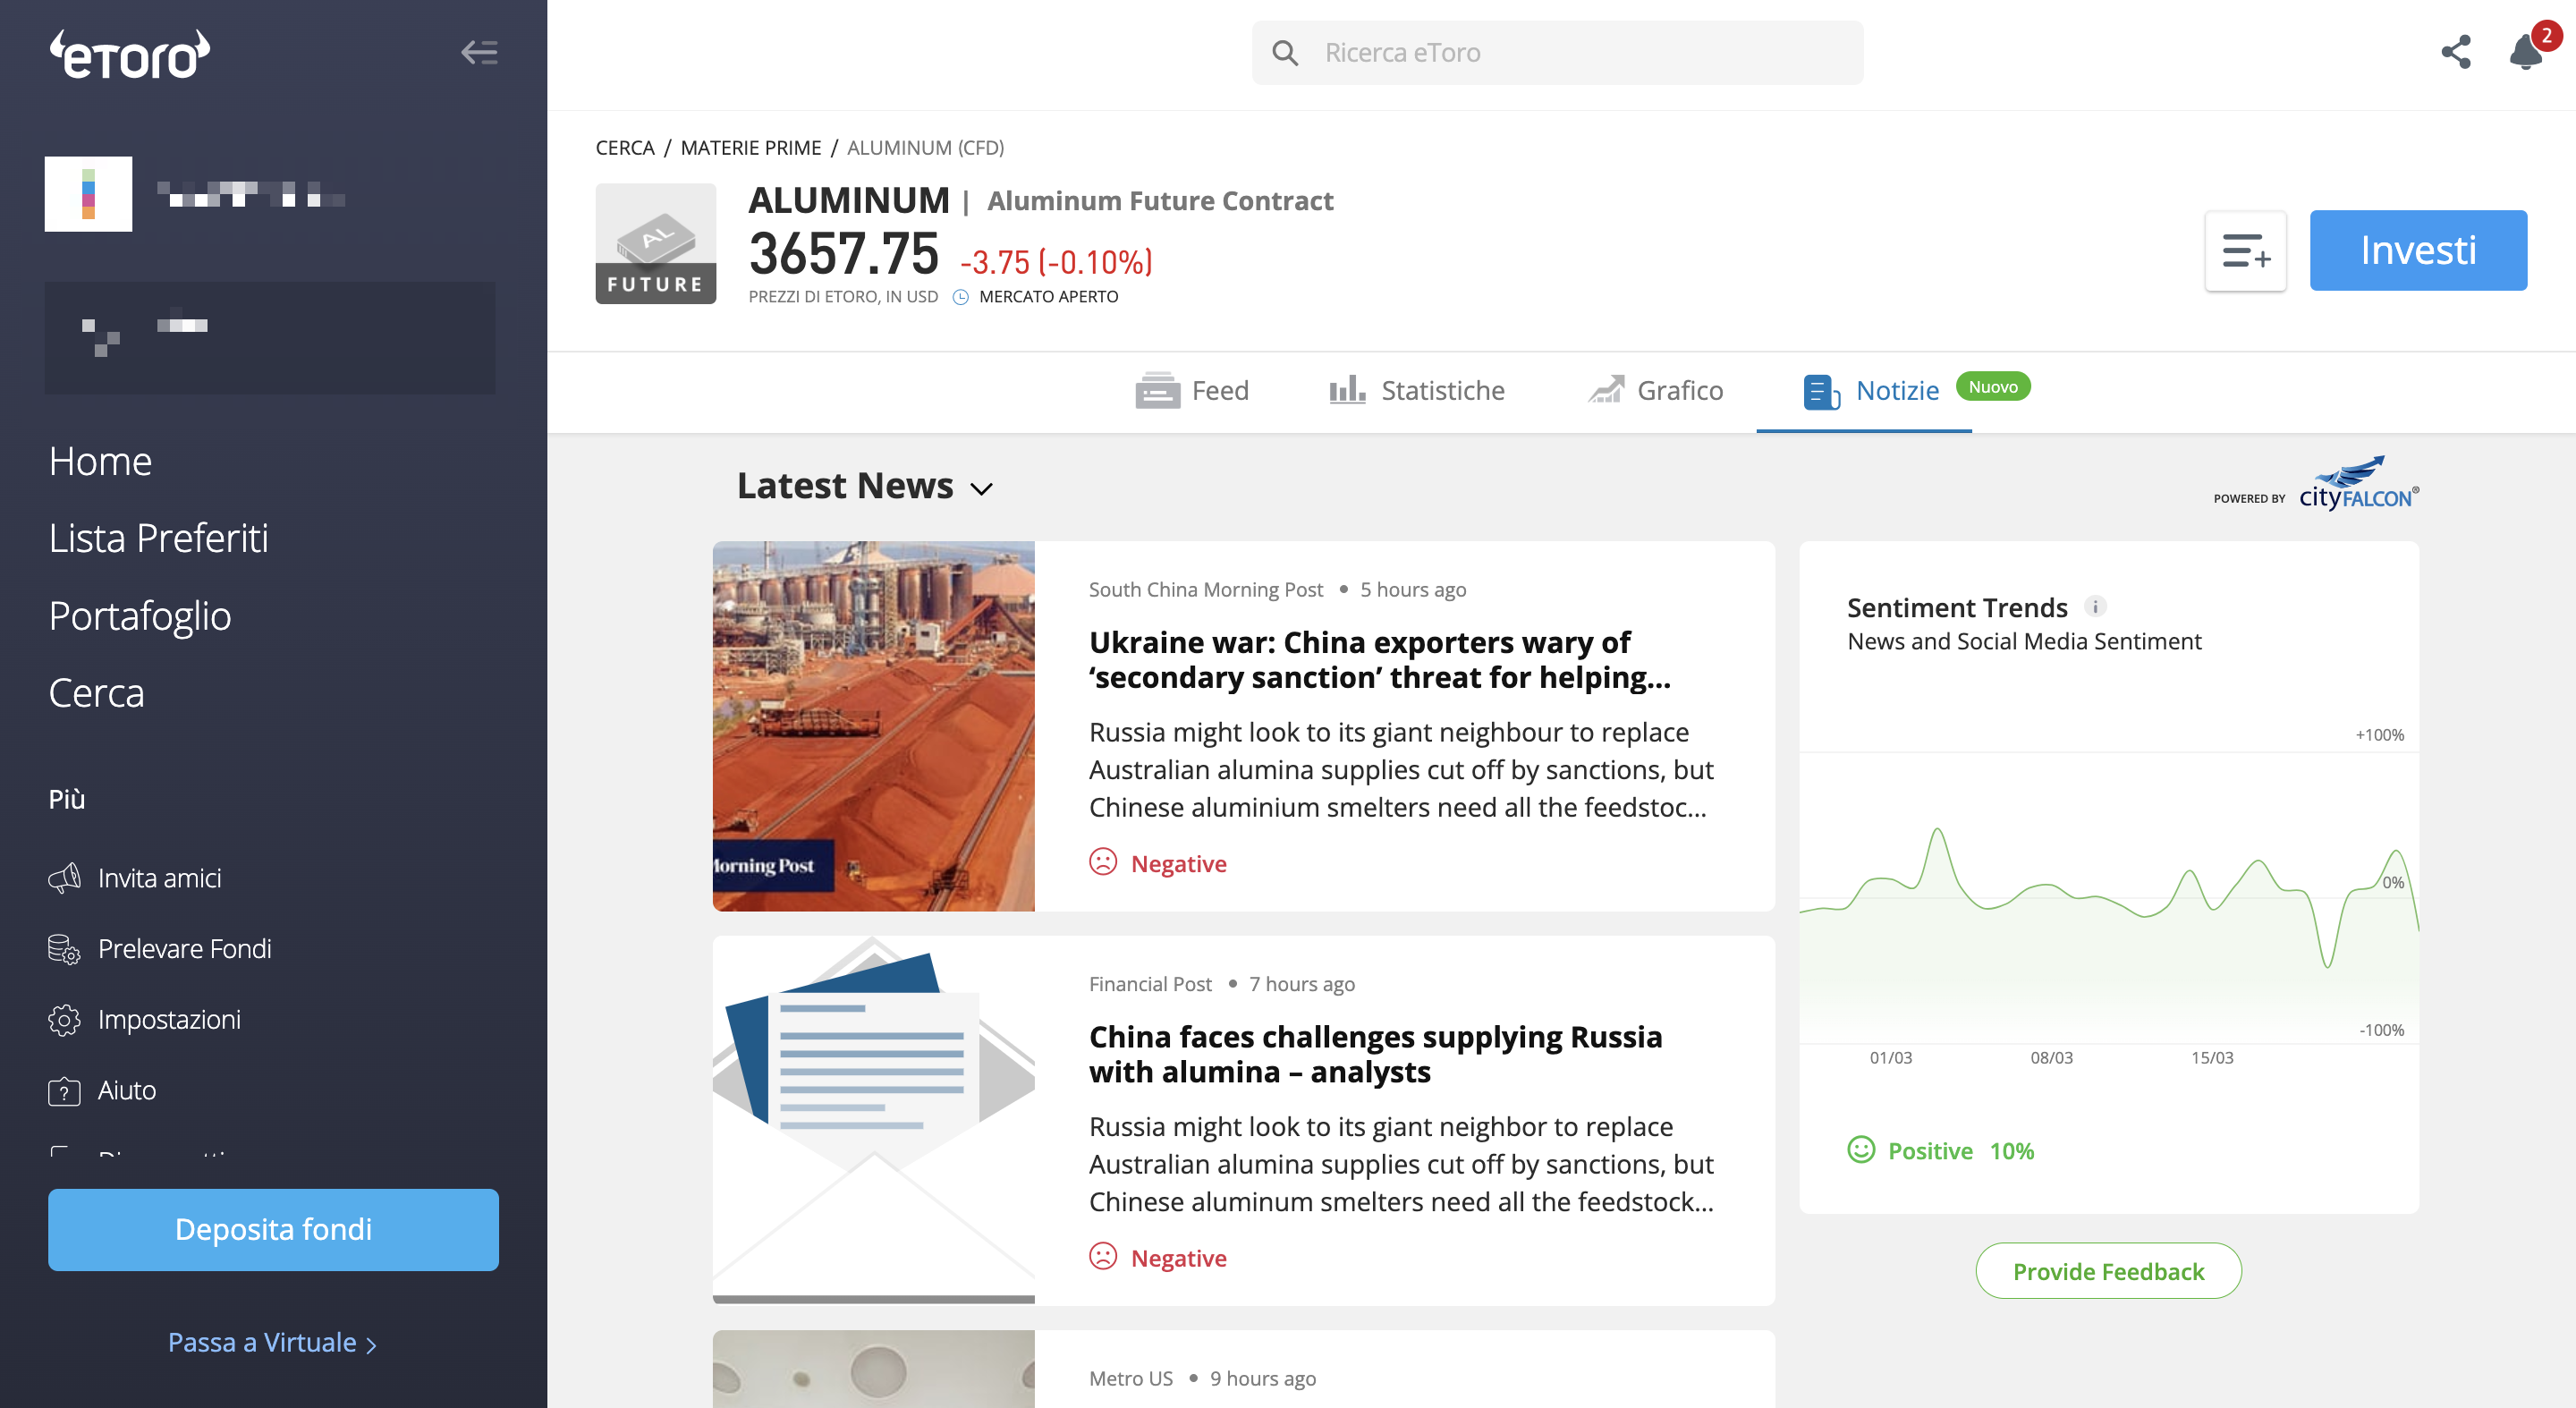The height and width of the screenshot is (1408, 2576).
Task: Collapse the sidebar with the arrow icon
Action: (479, 52)
